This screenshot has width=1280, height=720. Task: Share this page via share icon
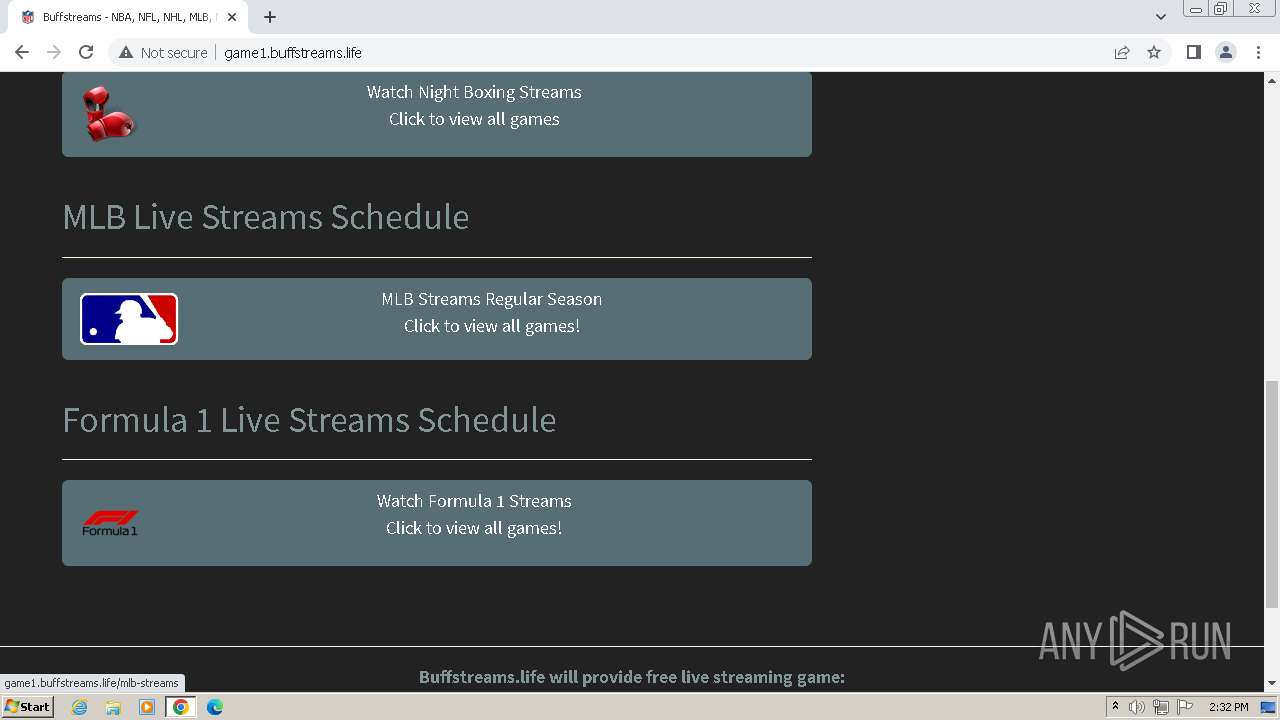[x=1122, y=52]
